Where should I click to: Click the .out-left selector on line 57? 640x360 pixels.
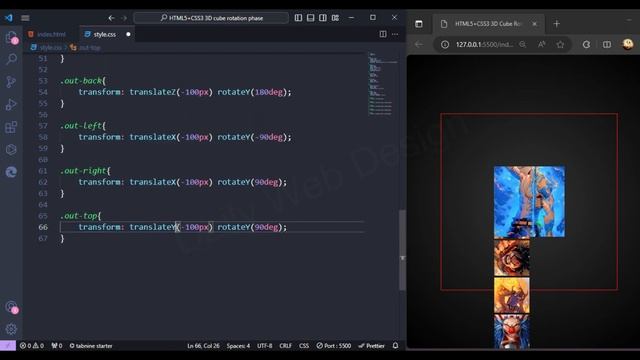point(81,126)
